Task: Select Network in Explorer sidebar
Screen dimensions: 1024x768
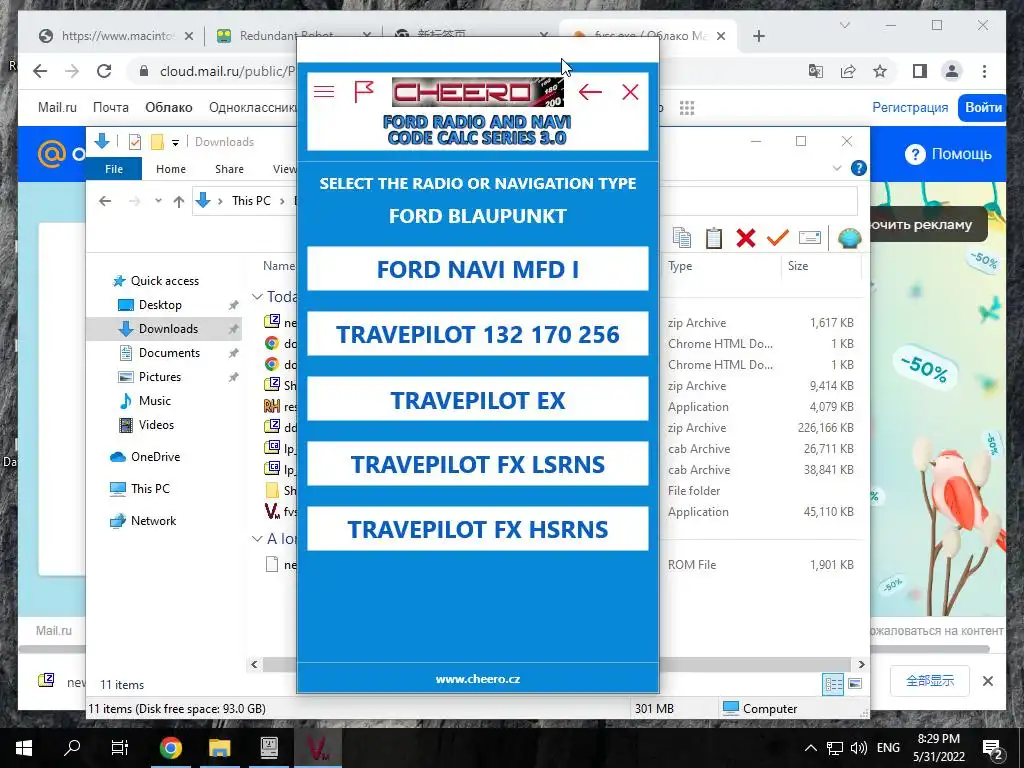Action: pos(153,520)
